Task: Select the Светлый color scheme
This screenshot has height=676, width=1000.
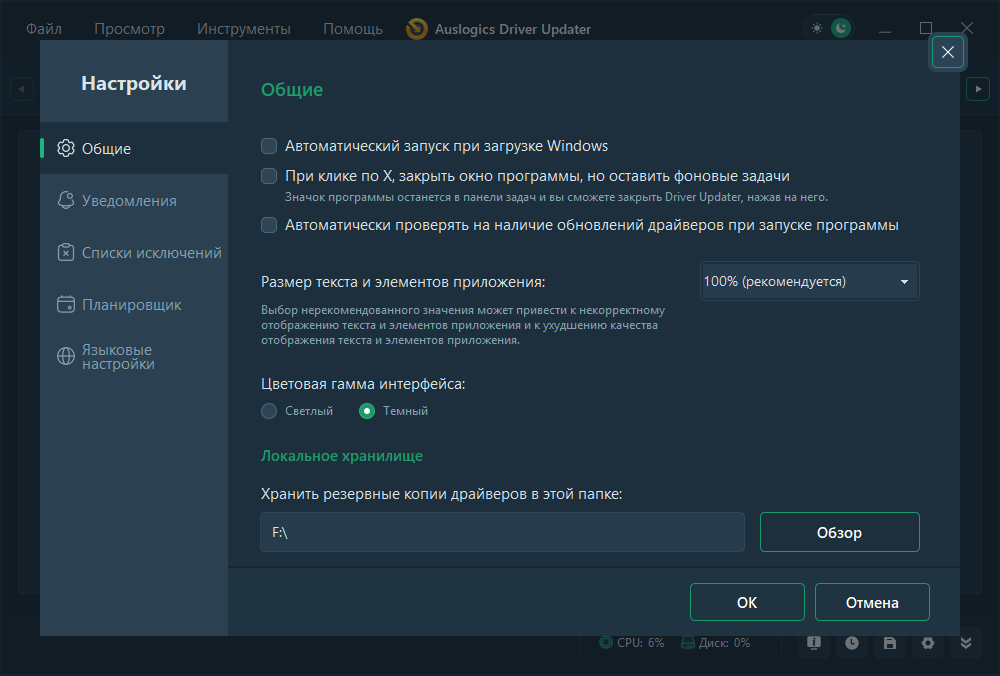Action: [x=269, y=411]
